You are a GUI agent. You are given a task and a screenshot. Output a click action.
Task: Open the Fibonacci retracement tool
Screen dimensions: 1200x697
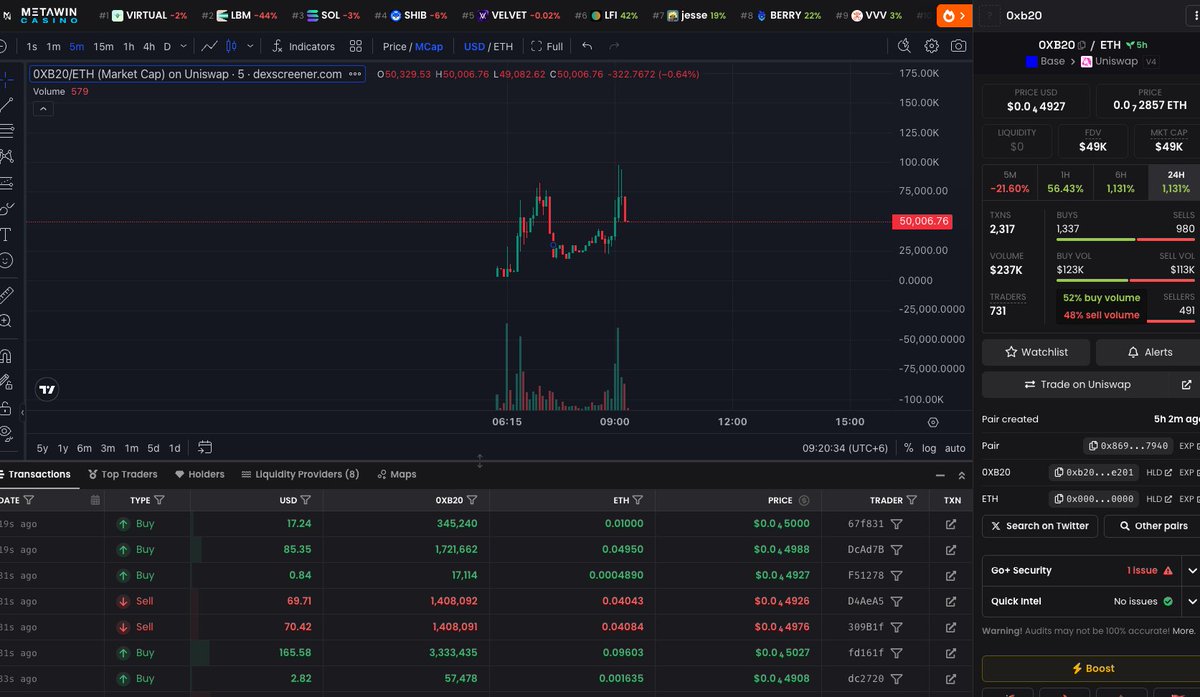6,130
